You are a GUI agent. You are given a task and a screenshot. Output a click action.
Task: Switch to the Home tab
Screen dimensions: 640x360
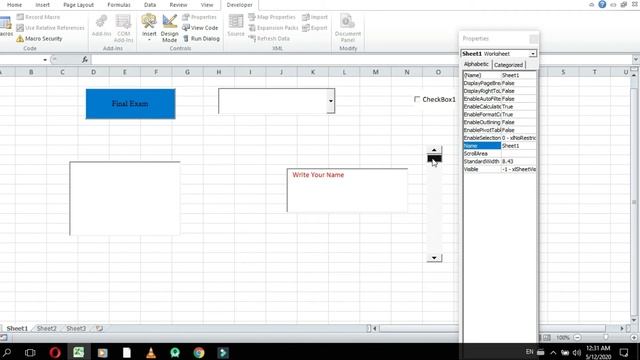coord(14,5)
